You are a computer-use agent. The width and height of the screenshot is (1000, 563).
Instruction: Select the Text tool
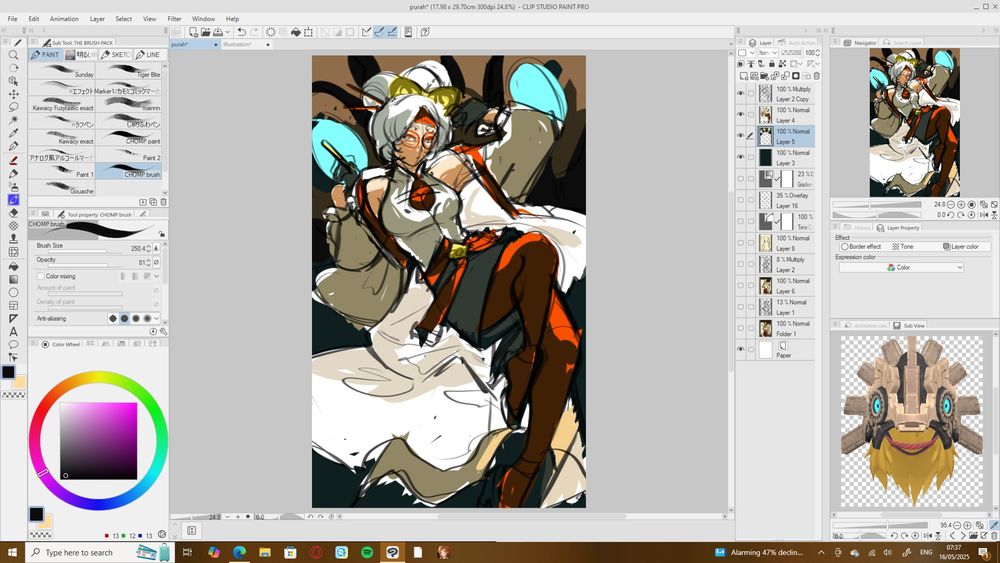14,331
